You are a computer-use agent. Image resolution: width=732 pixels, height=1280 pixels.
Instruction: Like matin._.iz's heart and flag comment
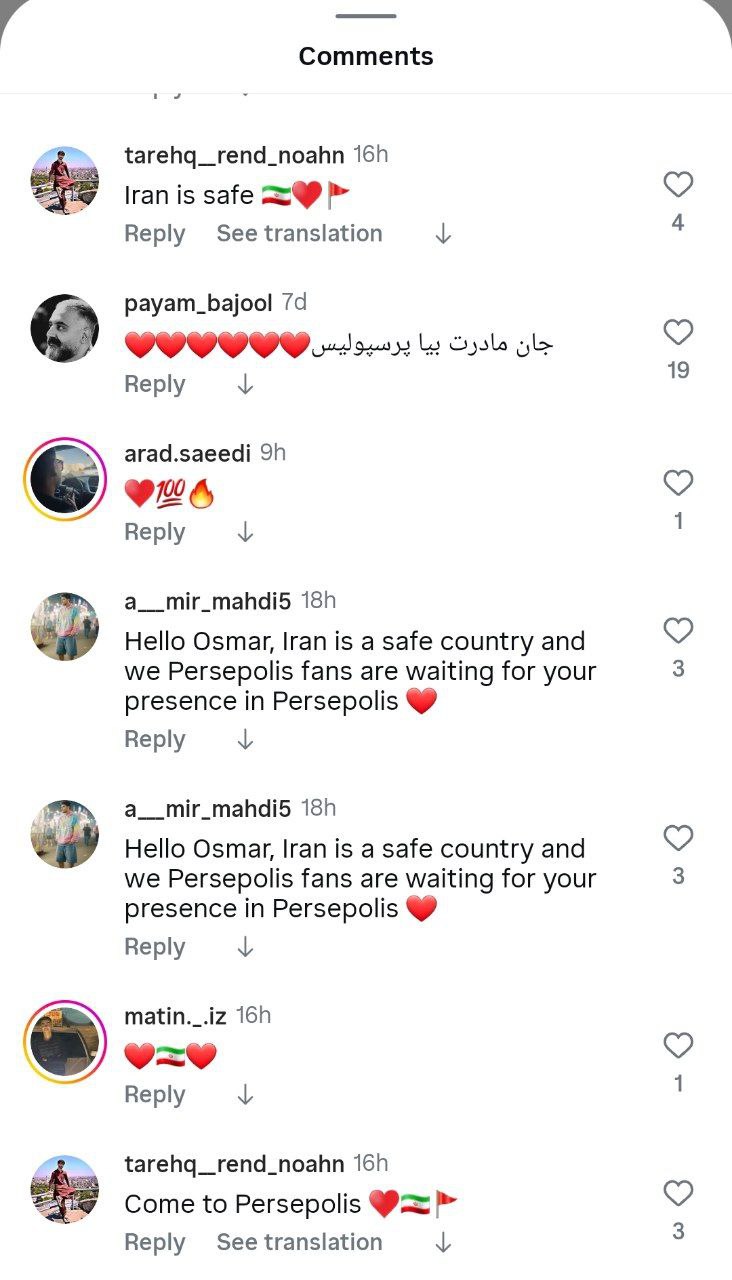[x=678, y=1046]
